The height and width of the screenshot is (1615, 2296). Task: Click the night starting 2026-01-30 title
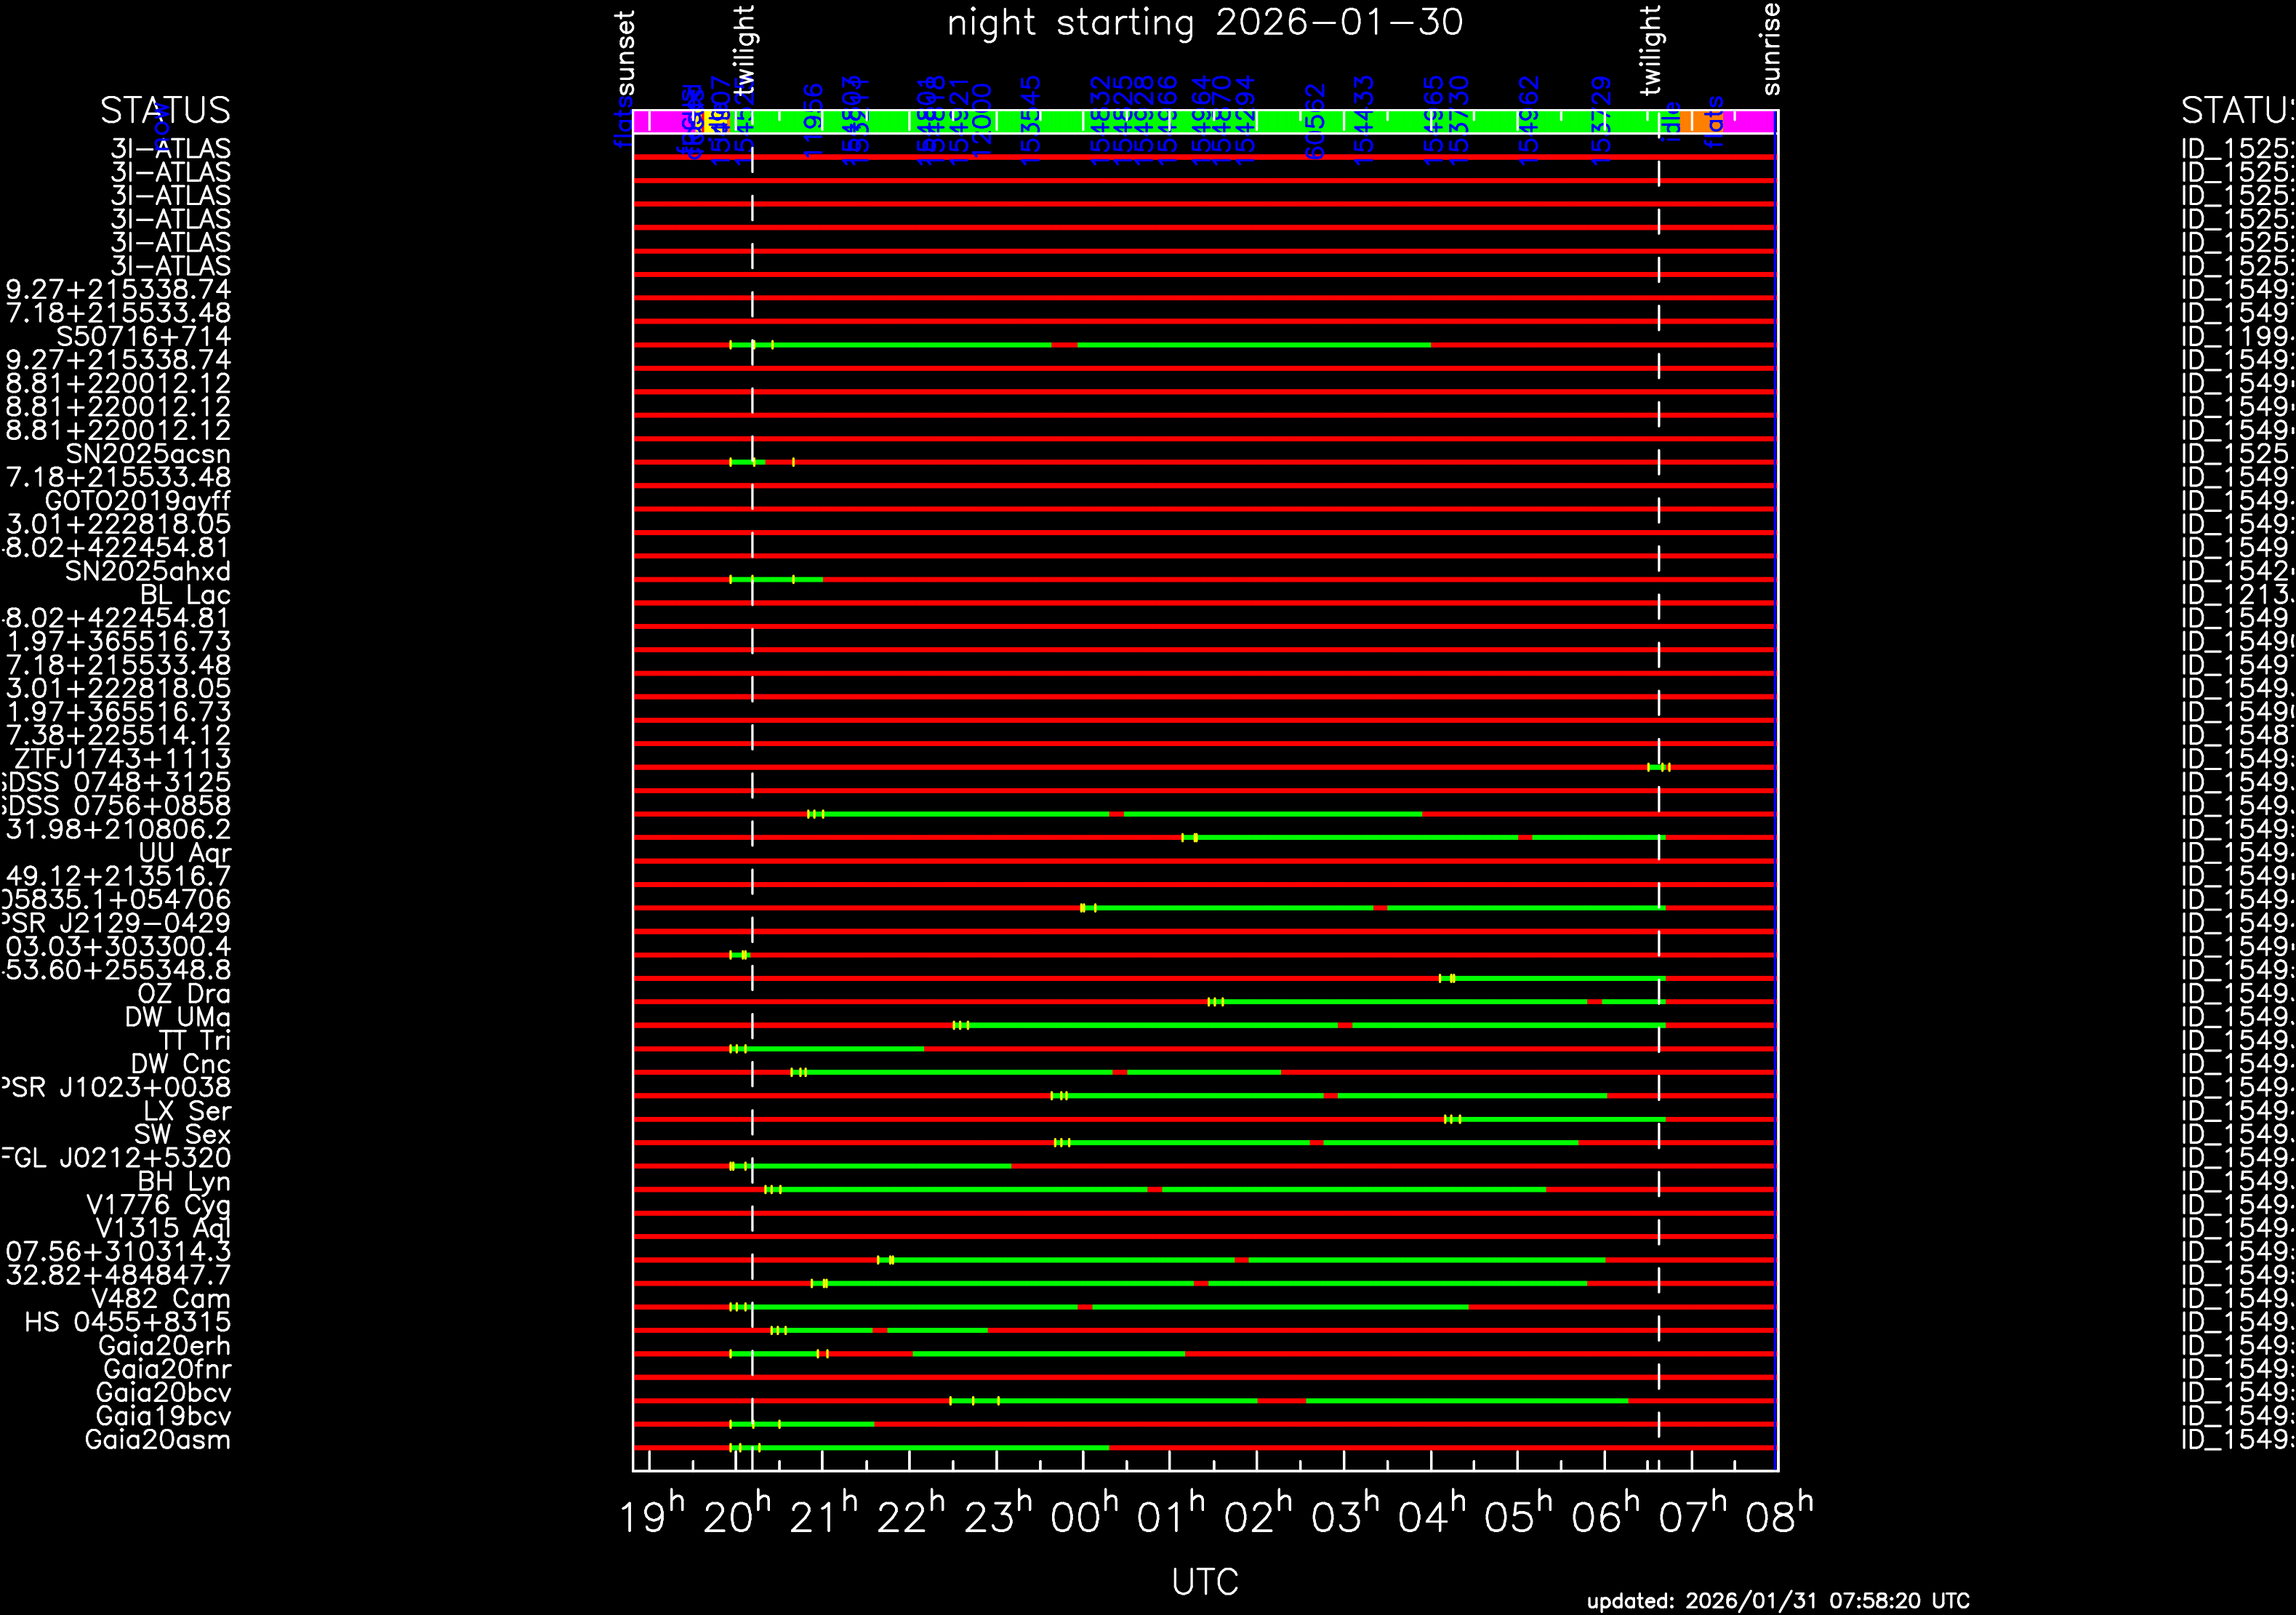[x=1205, y=23]
